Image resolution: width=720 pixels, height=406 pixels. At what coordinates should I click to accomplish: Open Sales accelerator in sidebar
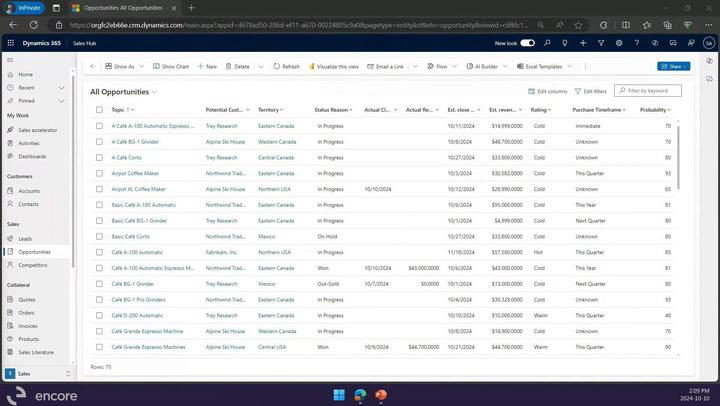point(37,130)
